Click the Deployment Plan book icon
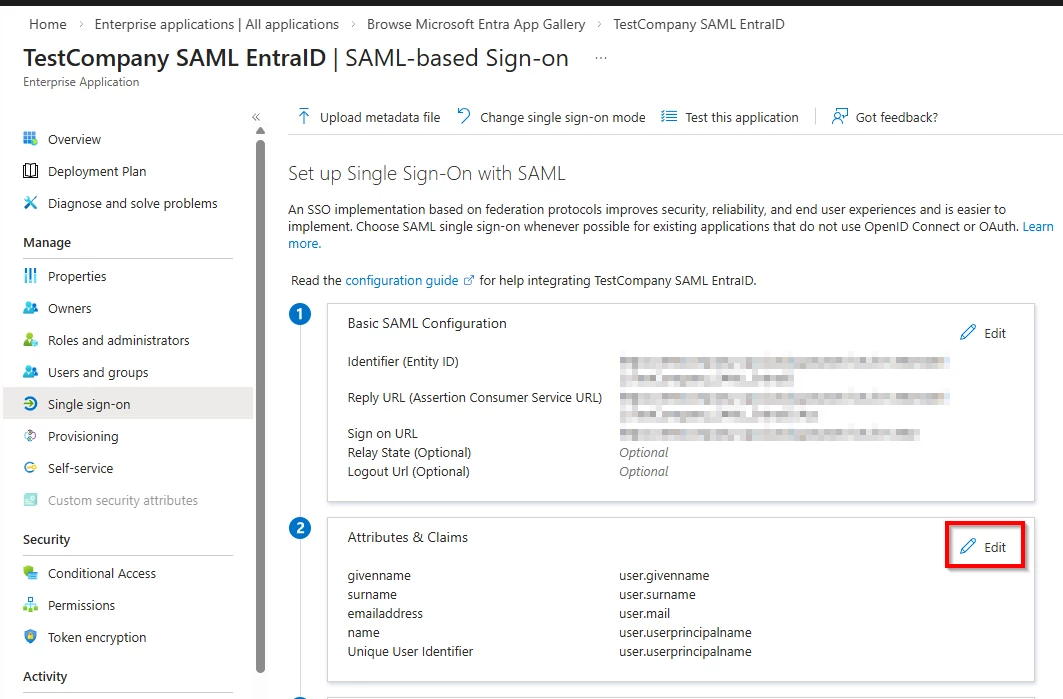Screen dimensions: 1063x699 click(30, 171)
